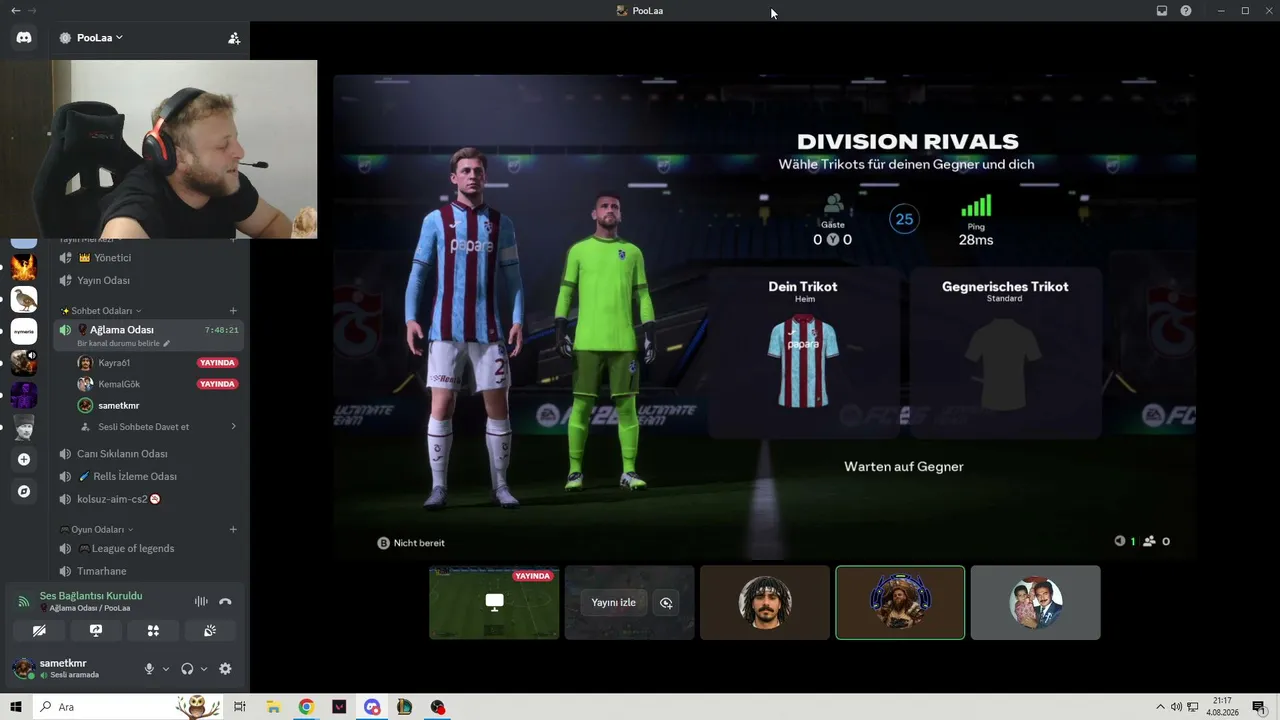Open the phoenix server icon
The height and width of the screenshot is (720, 1280).
tap(24, 267)
